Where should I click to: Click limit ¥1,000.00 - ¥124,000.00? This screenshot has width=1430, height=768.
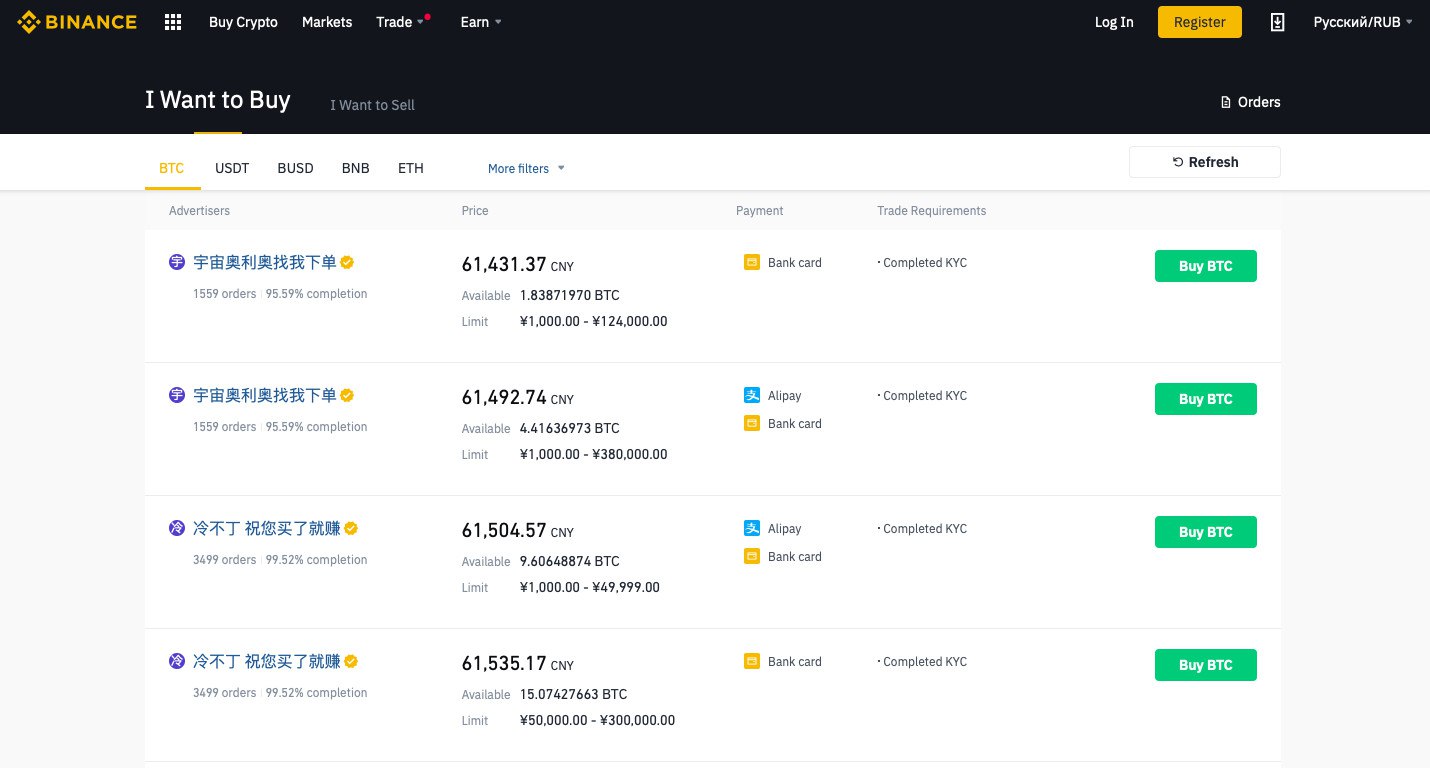point(594,321)
